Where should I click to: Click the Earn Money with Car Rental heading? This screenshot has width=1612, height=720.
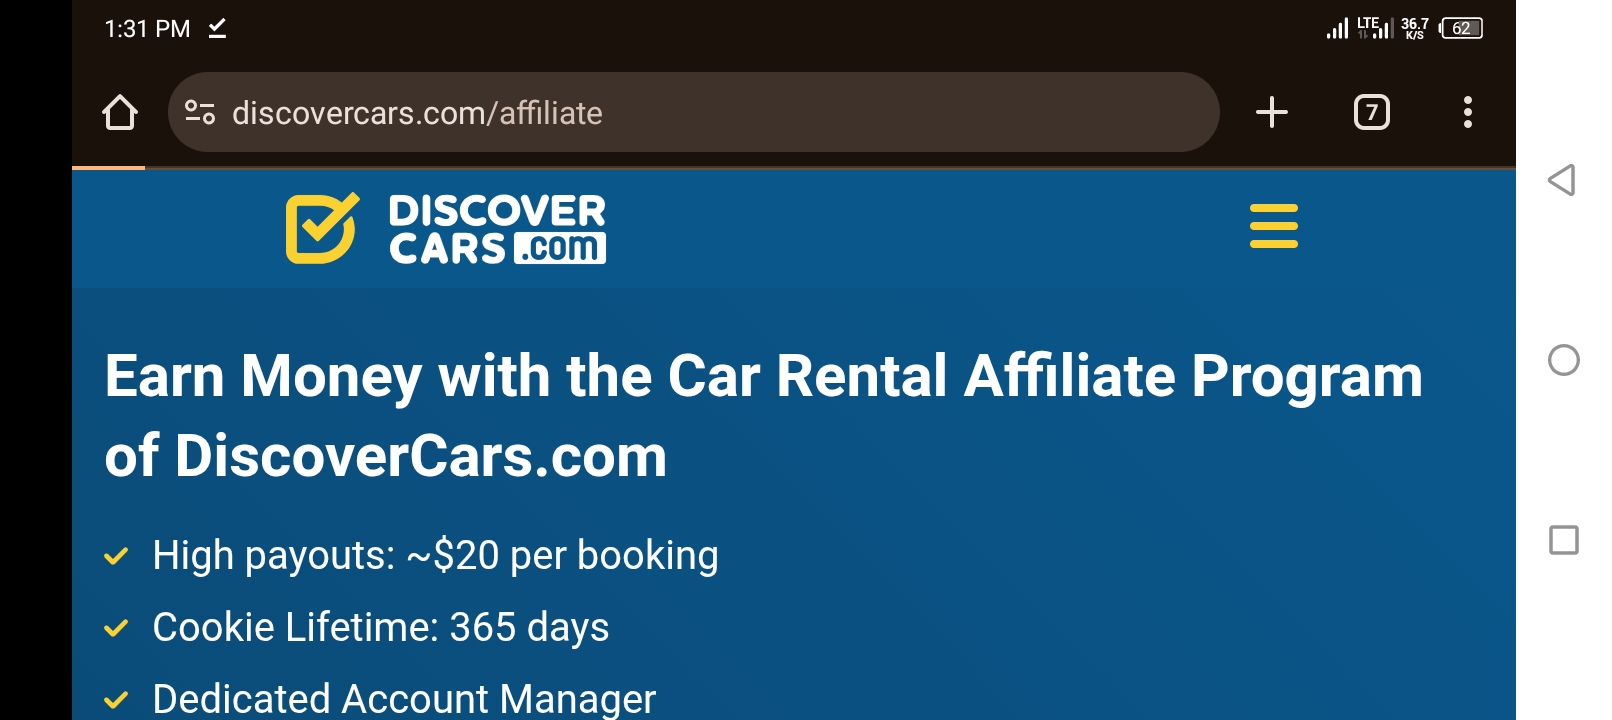pos(763,416)
